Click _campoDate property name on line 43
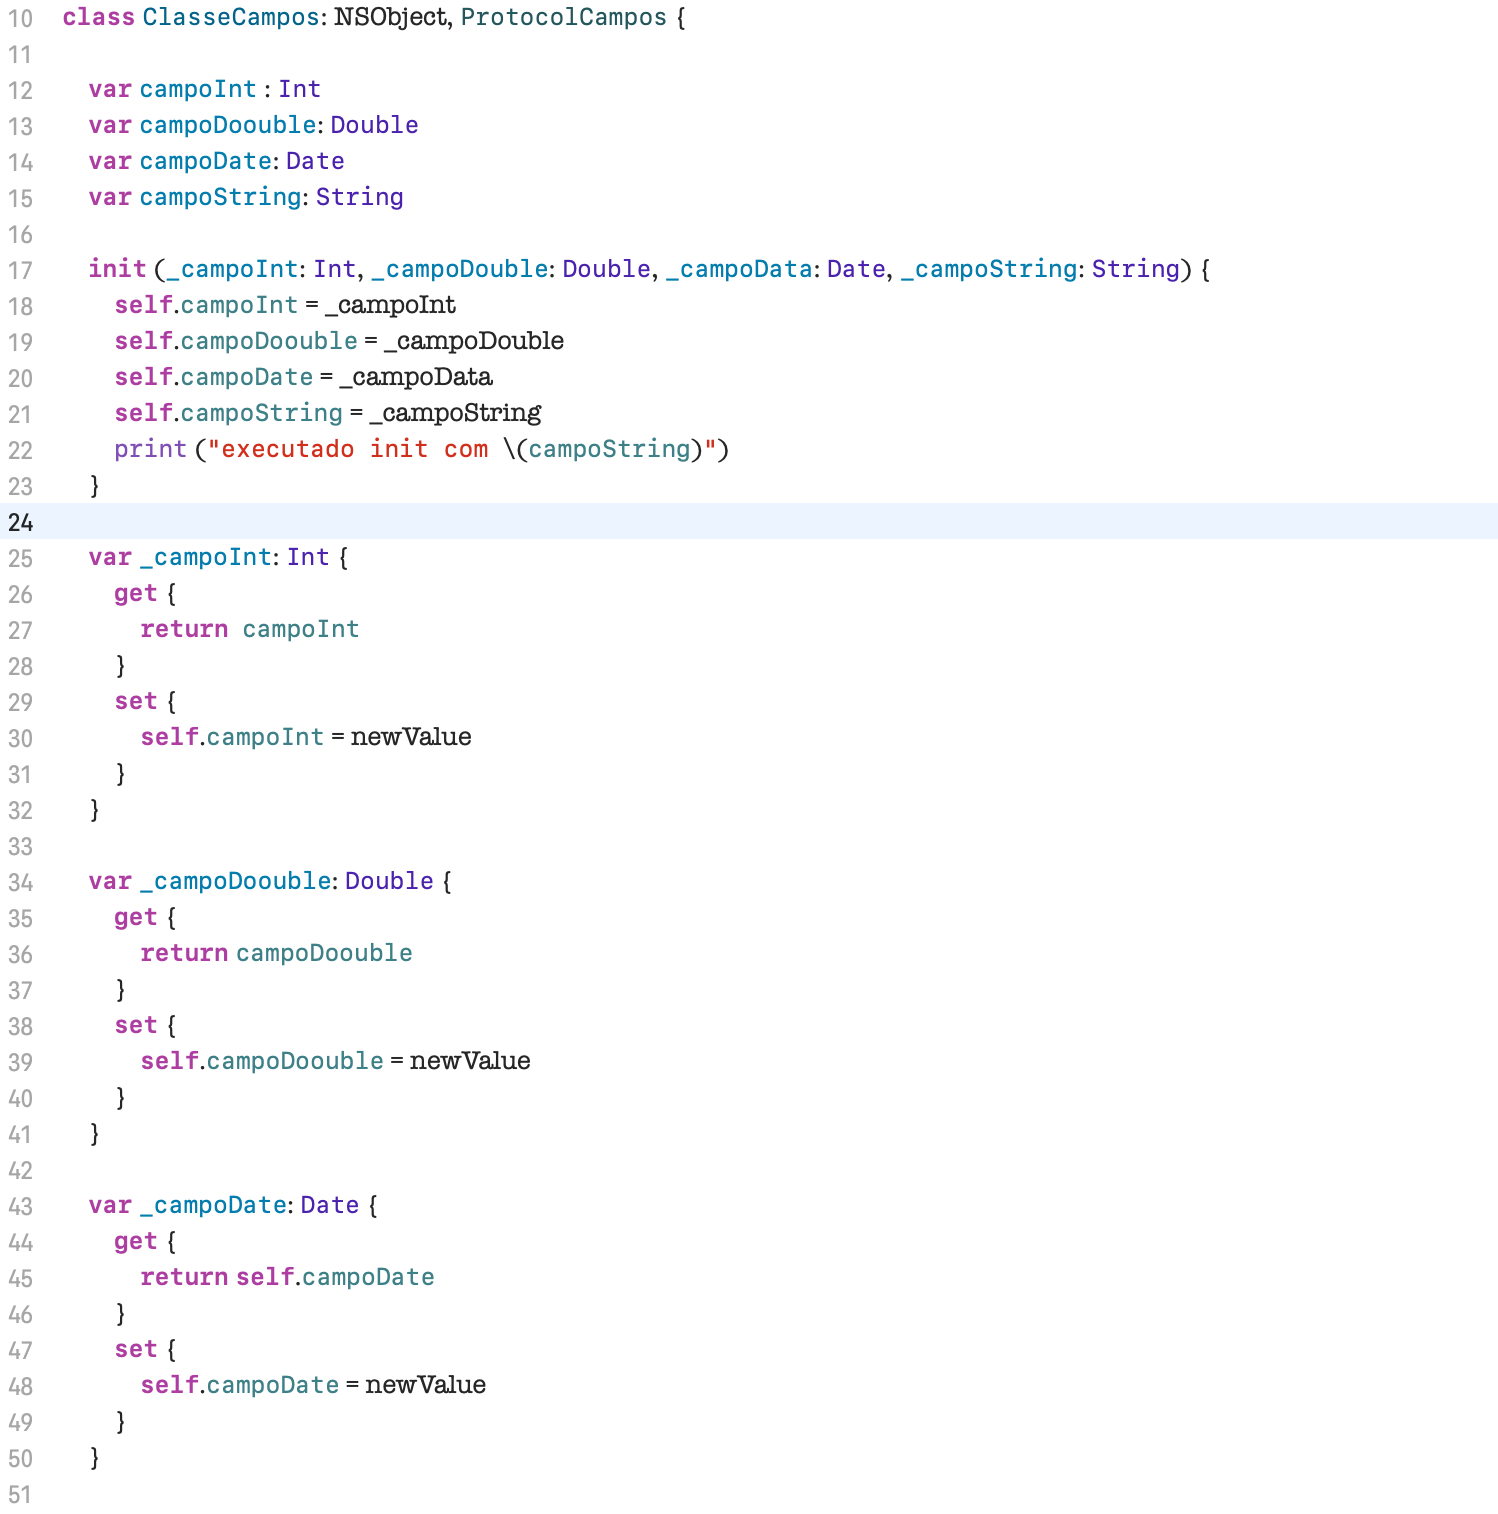Image resolution: width=1498 pixels, height=1514 pixels. tap(213, 1206)
